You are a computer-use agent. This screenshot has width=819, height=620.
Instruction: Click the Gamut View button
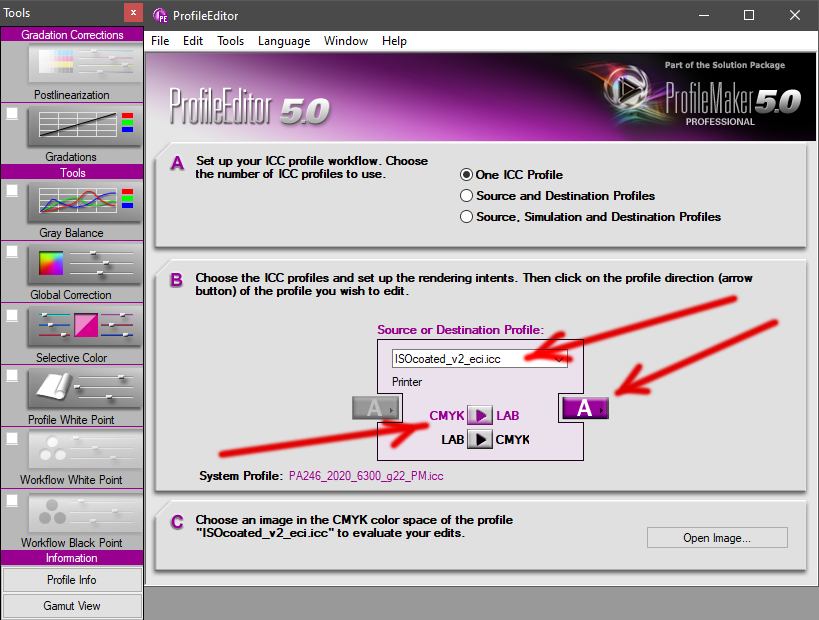[72, 606]
